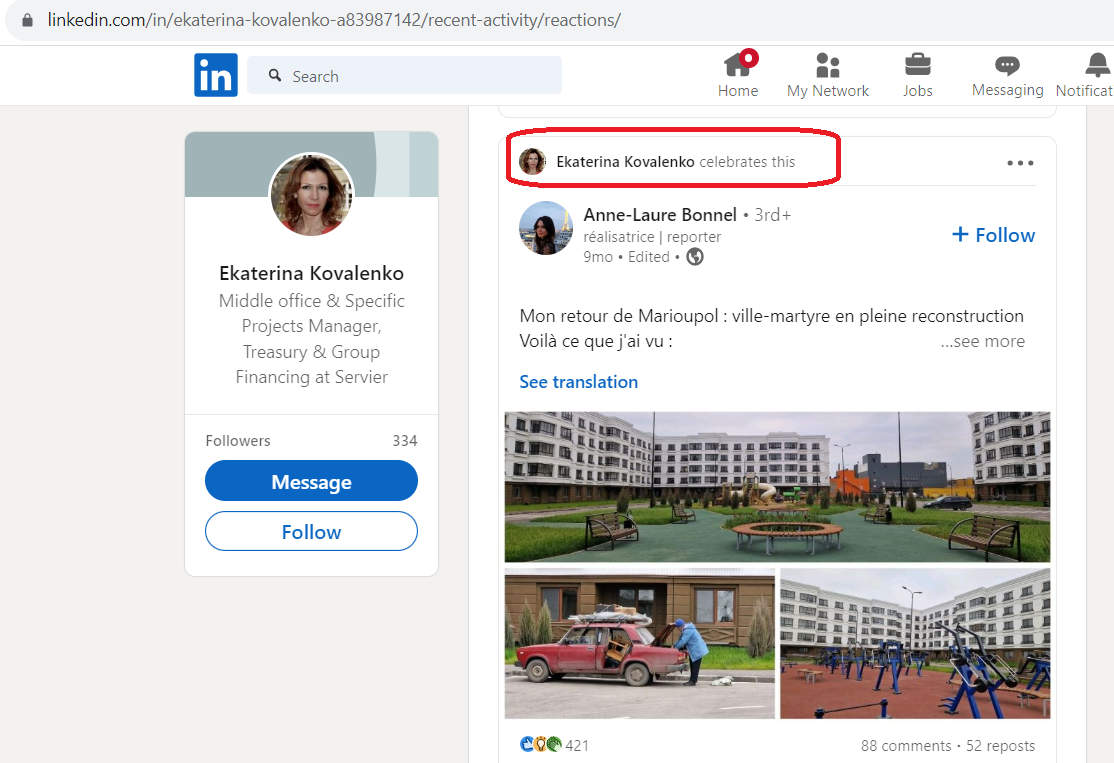1114x763 pixels.
Task: Click the large Ekaterina profile picture
Action: 311,194
